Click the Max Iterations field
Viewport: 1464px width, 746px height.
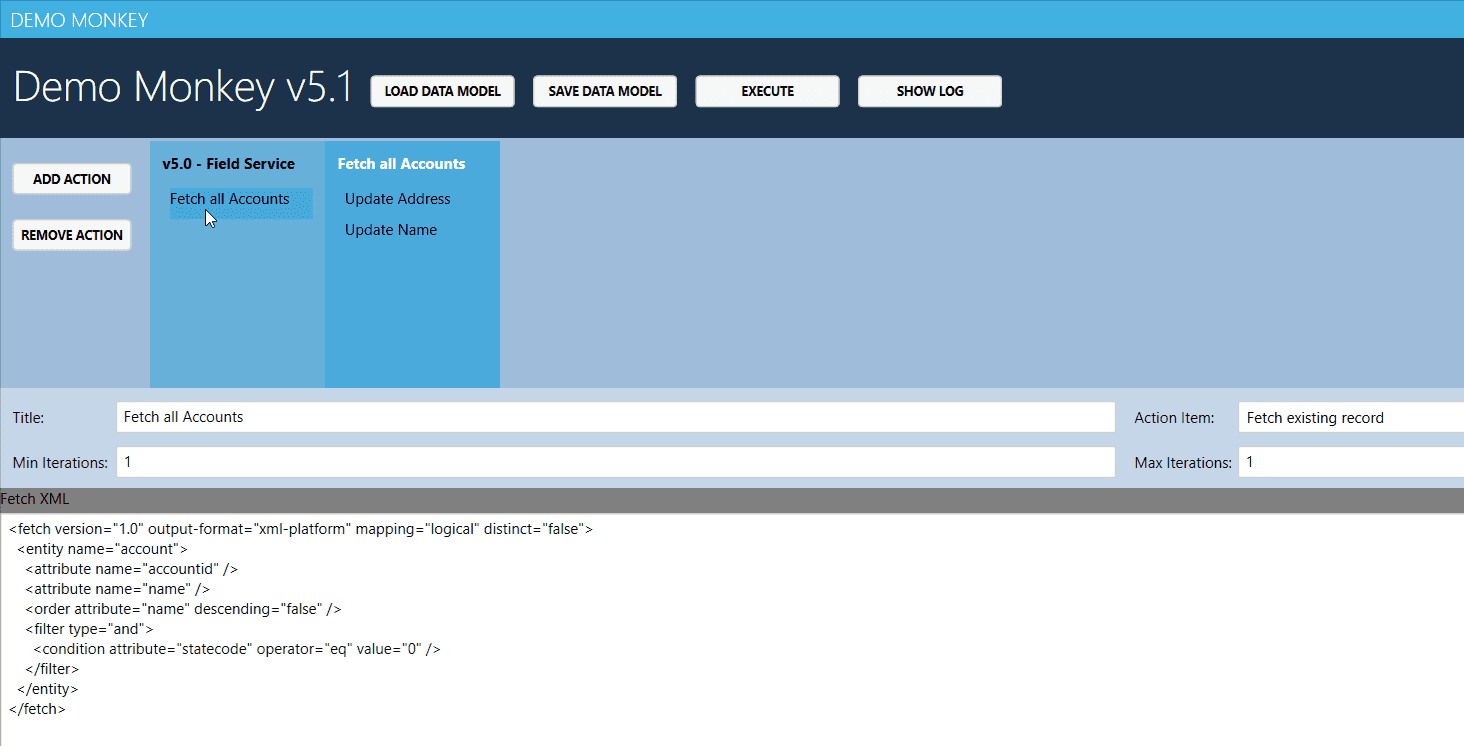1350,461
